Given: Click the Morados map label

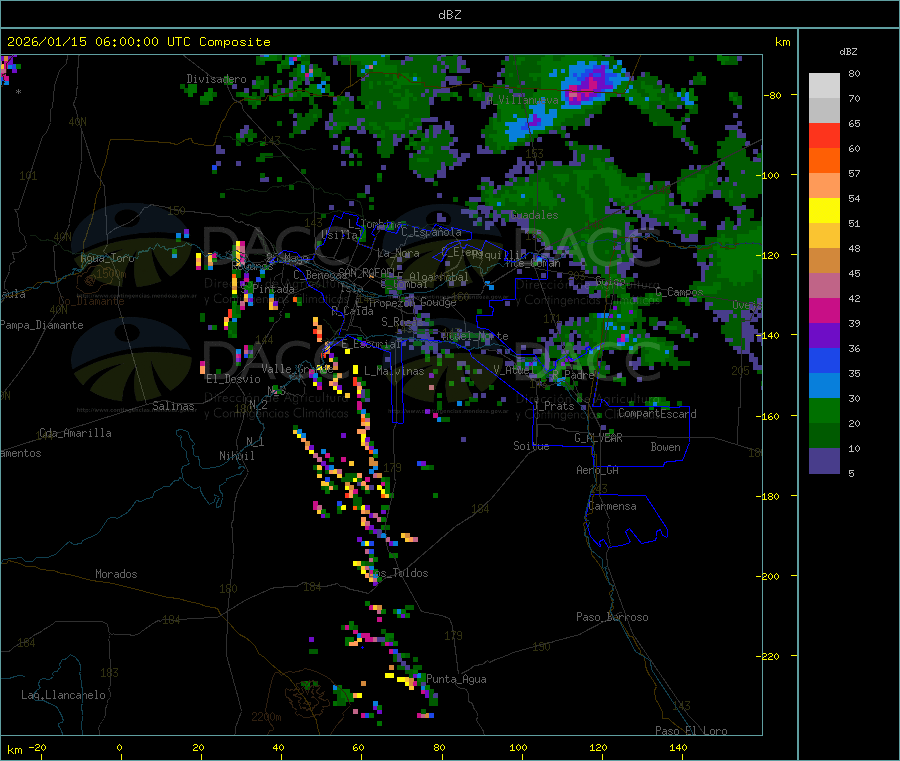Looking at the screenshot, I should [116, 574].
